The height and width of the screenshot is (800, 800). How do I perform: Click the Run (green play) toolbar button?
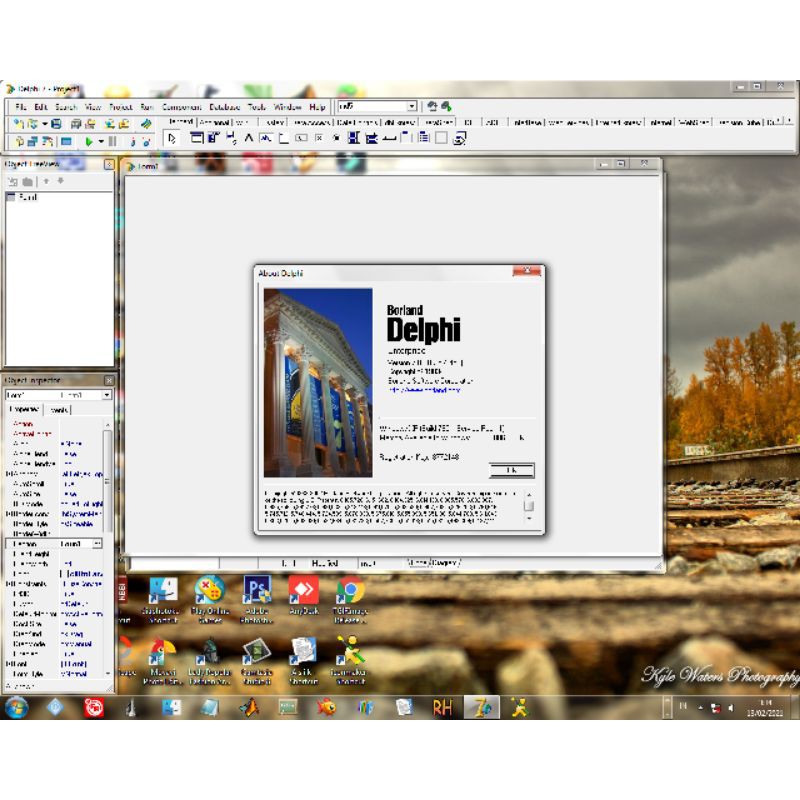(89, 141)
